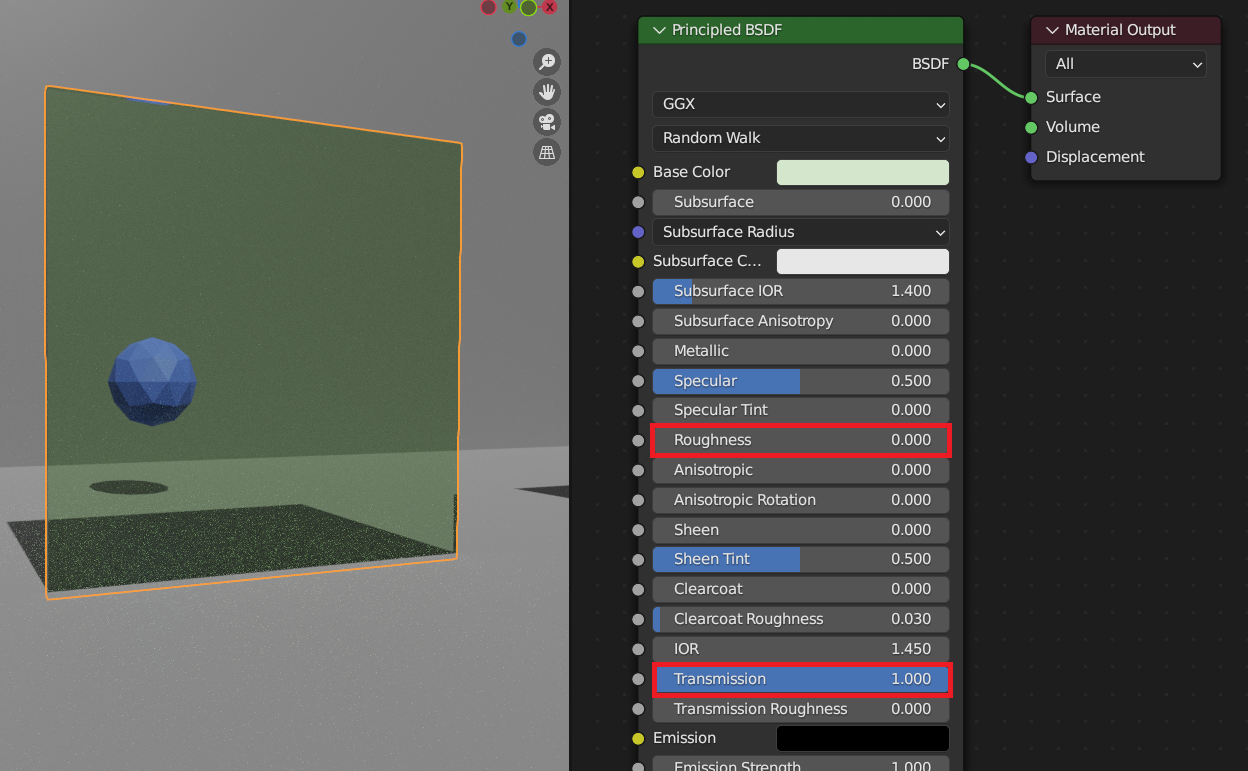Click the red X axis gizmo
Image resolution: width=1248 pixels, height=771 pixels.
point(549,7)
